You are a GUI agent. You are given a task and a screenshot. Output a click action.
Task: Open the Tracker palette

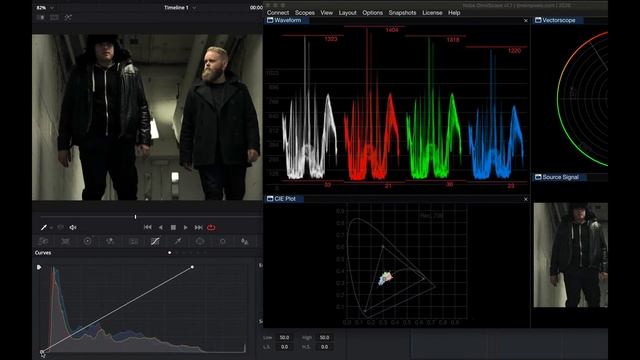tap(222, 241)
